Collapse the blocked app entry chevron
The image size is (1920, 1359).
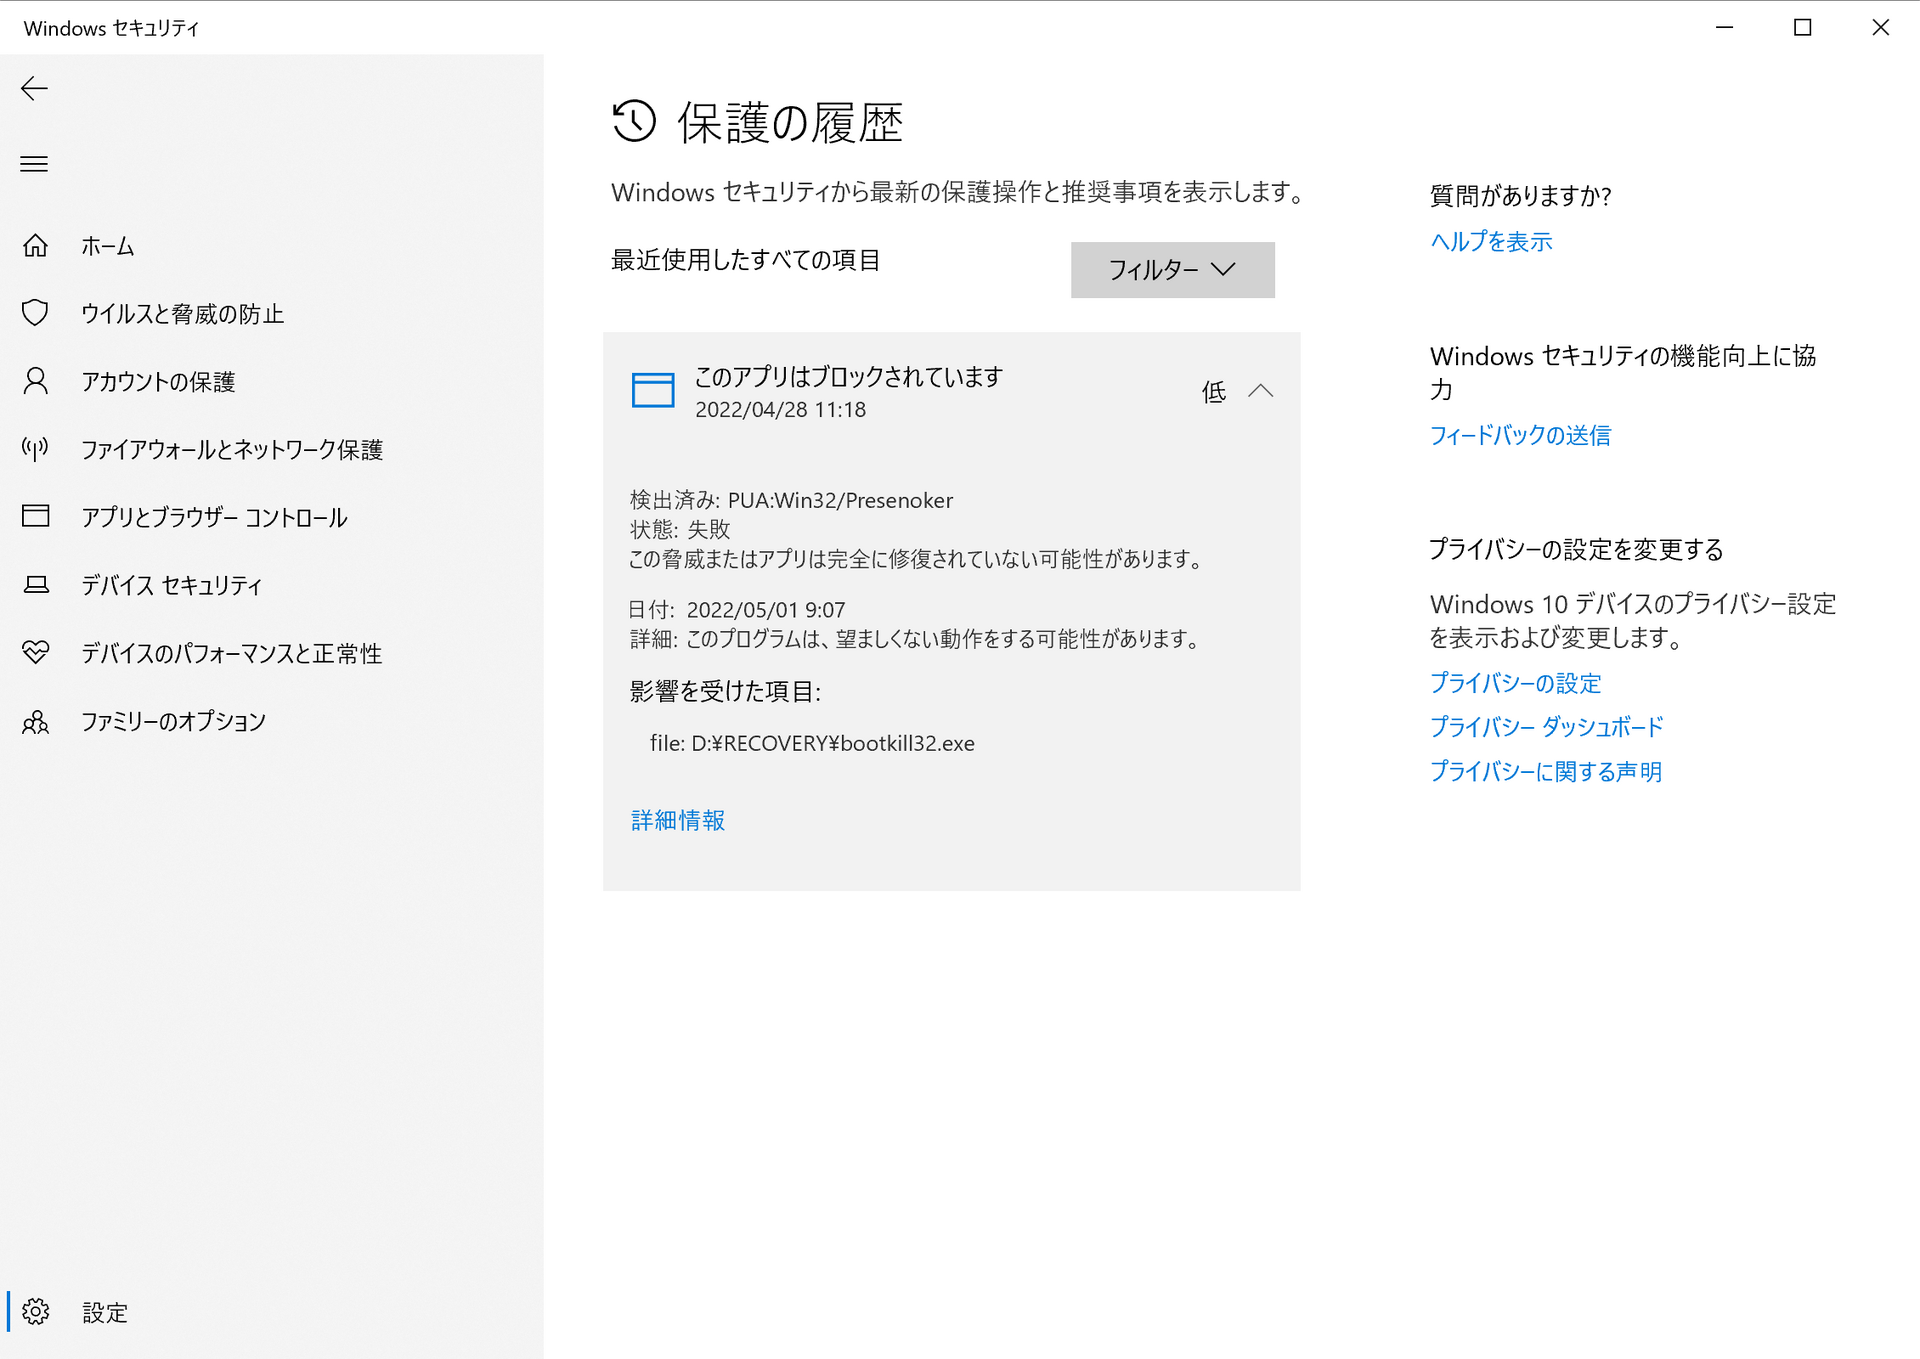(x=1261, y=391)
